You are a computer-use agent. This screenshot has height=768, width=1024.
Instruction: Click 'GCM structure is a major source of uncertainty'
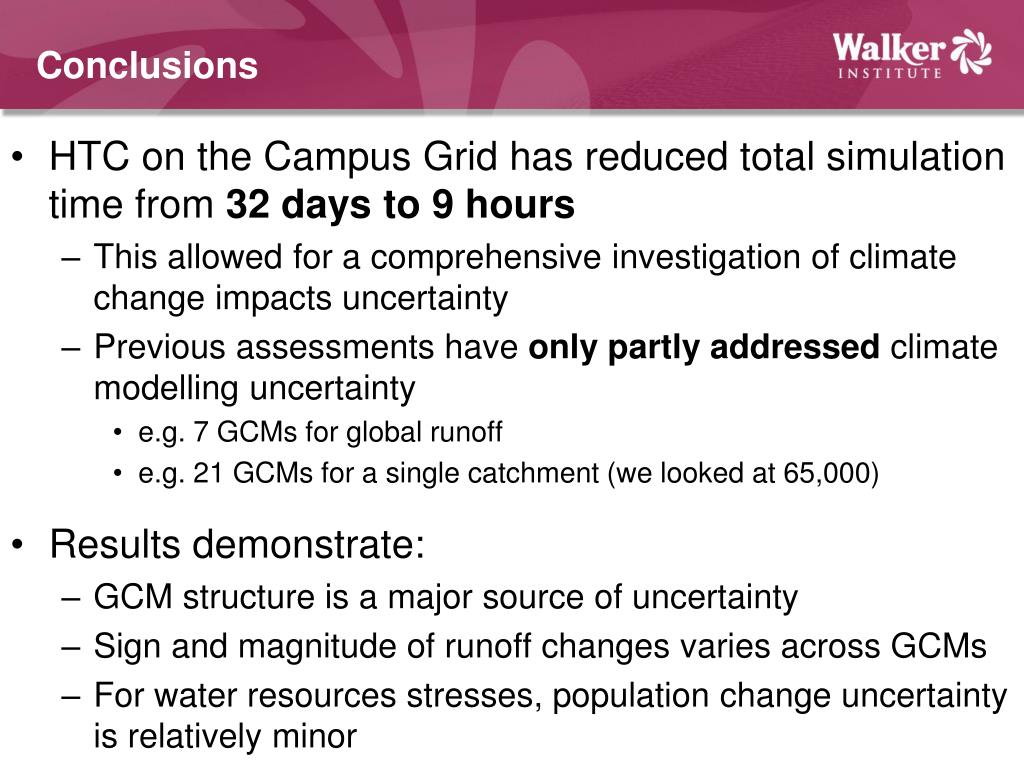(x=445, y=597)
